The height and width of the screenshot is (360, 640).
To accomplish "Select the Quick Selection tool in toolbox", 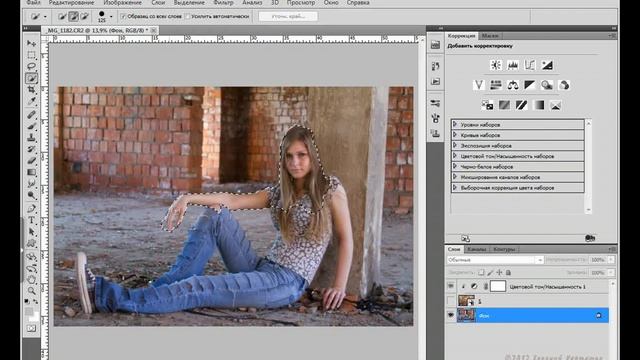I will point(31,78).
